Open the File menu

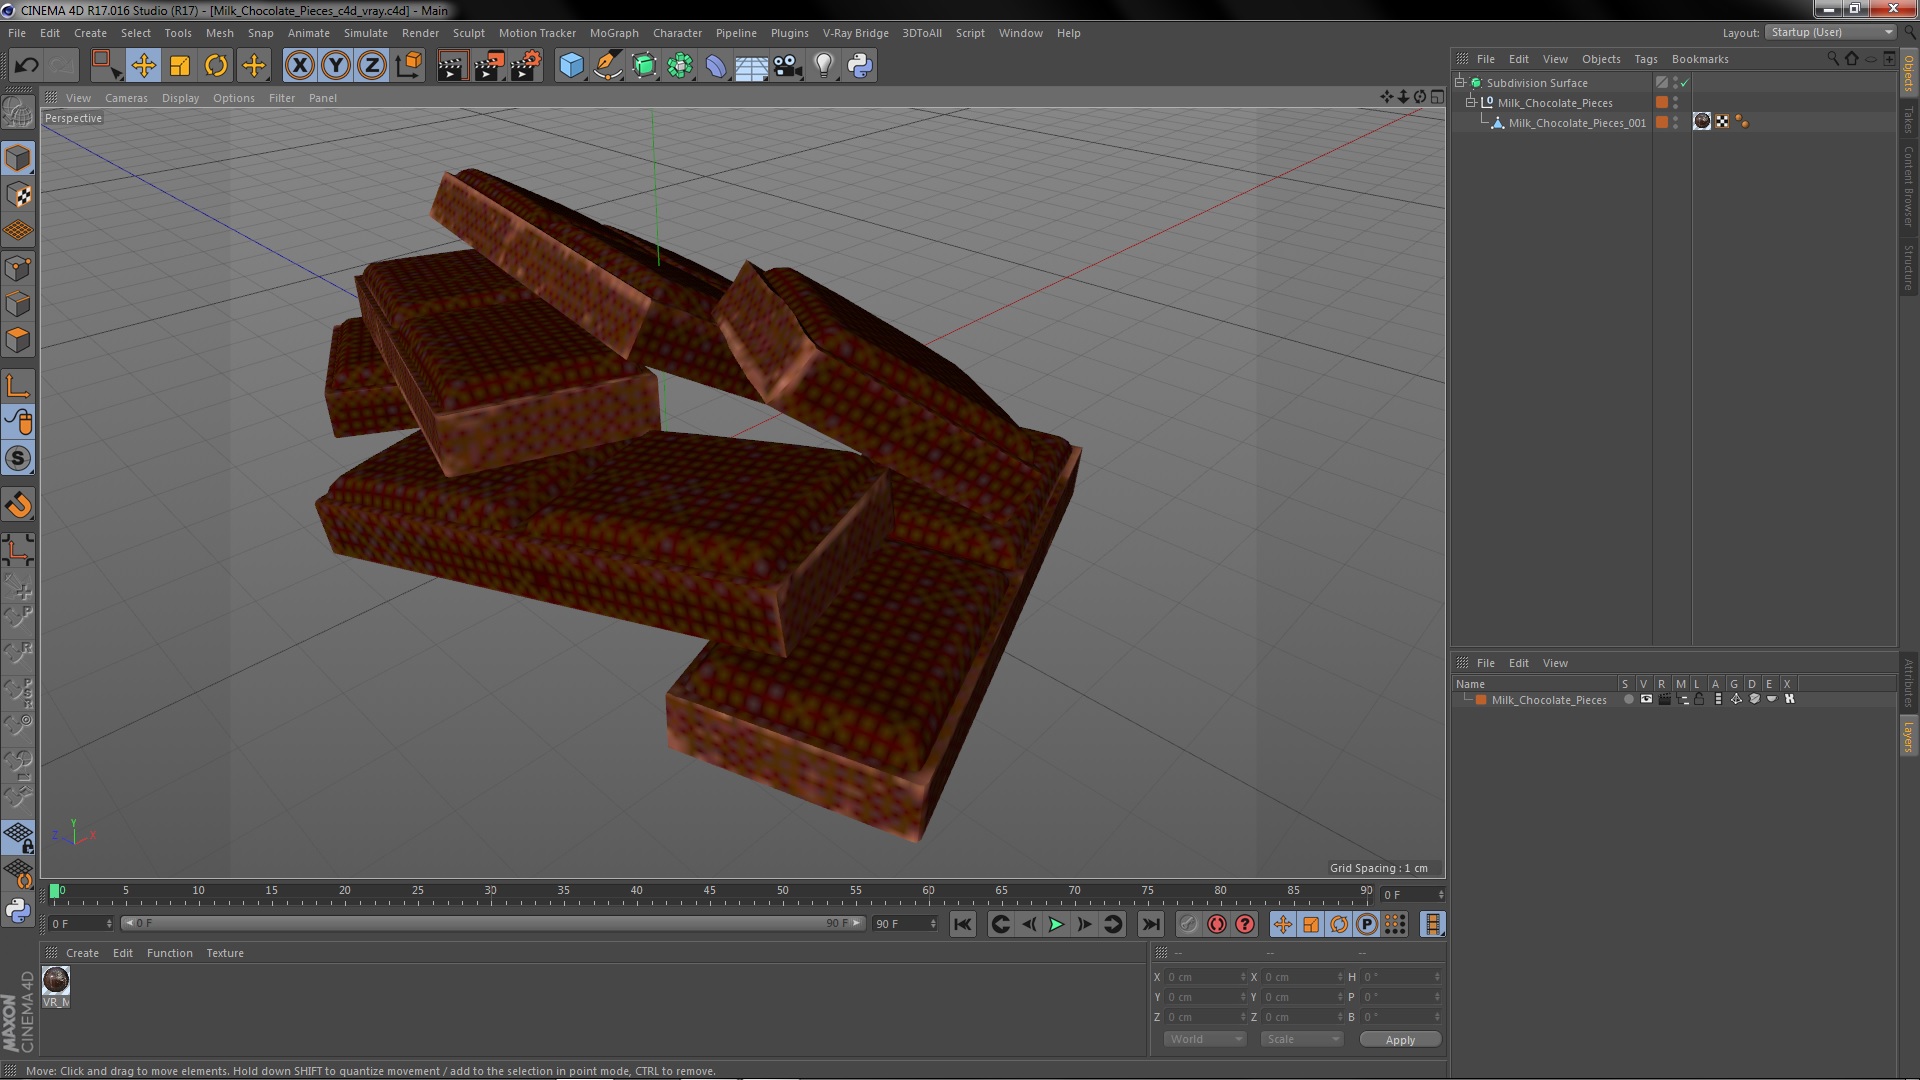(x=17, y=33)
